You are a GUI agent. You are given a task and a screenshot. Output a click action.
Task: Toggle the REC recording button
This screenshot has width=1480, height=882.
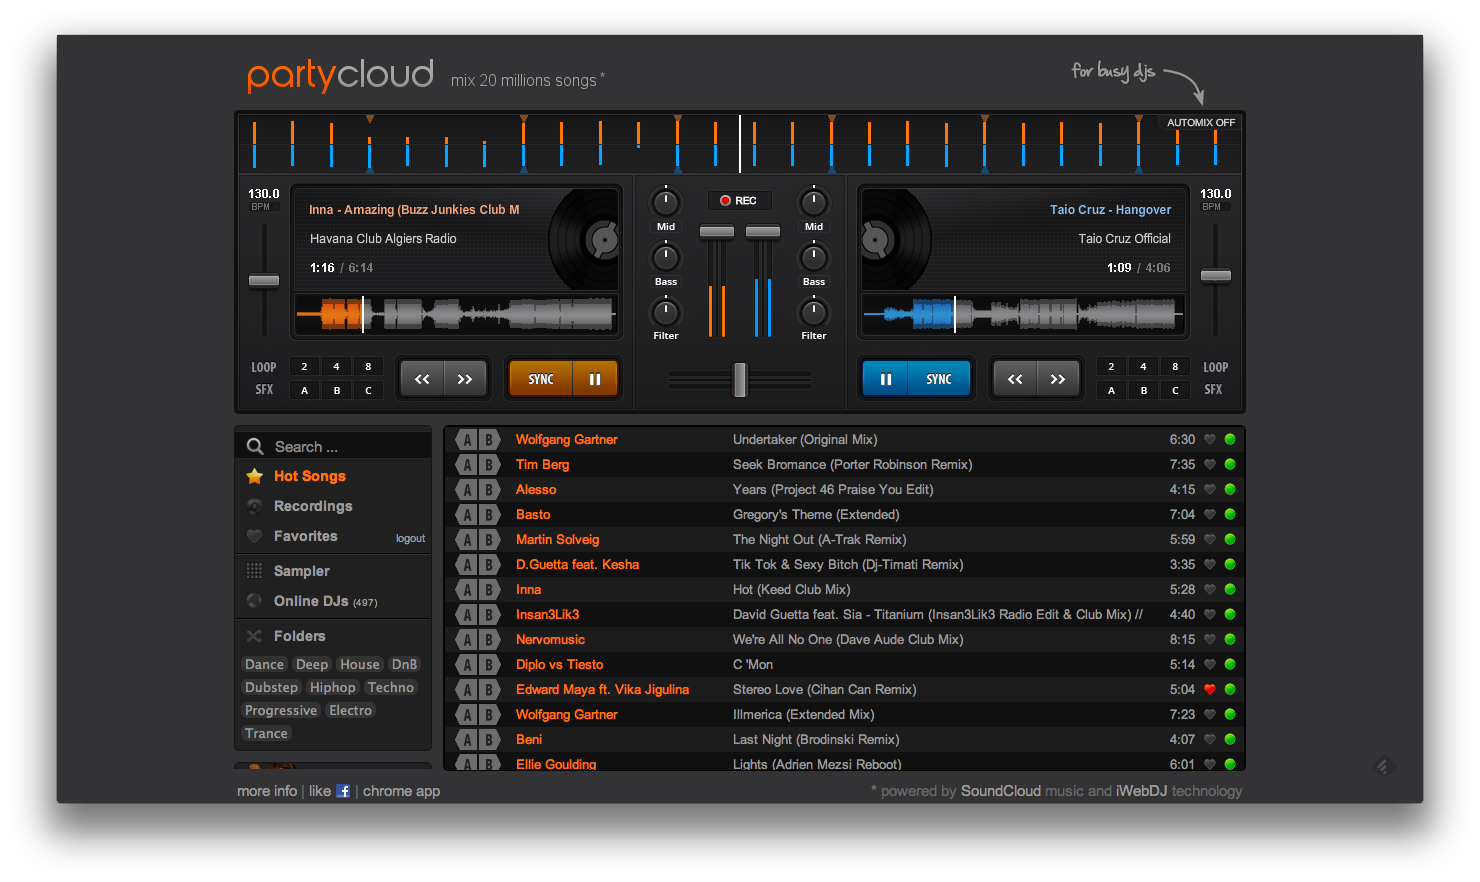(739, 200)
